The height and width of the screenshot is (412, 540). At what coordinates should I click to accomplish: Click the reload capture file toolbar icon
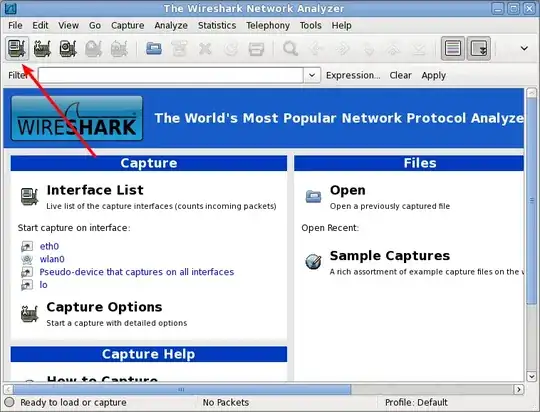231,49
